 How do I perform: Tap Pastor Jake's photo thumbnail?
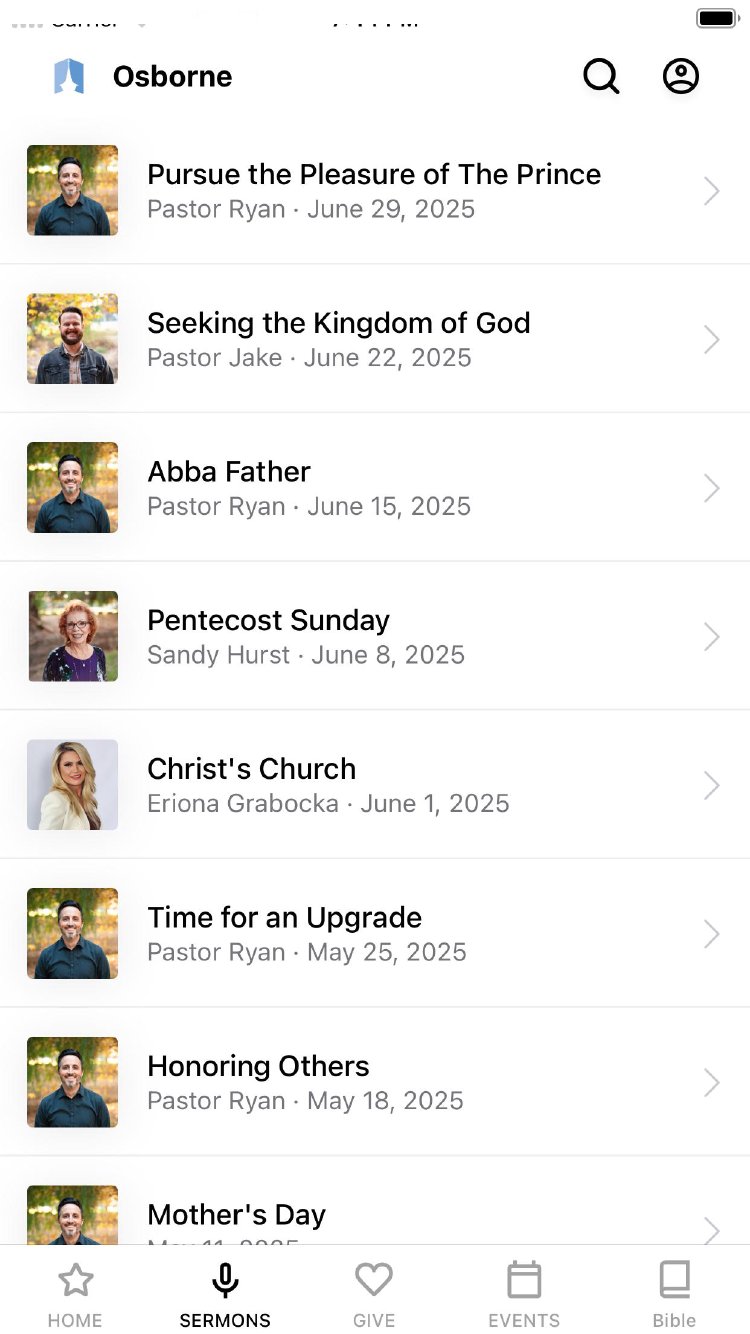(x=73, y=339)
